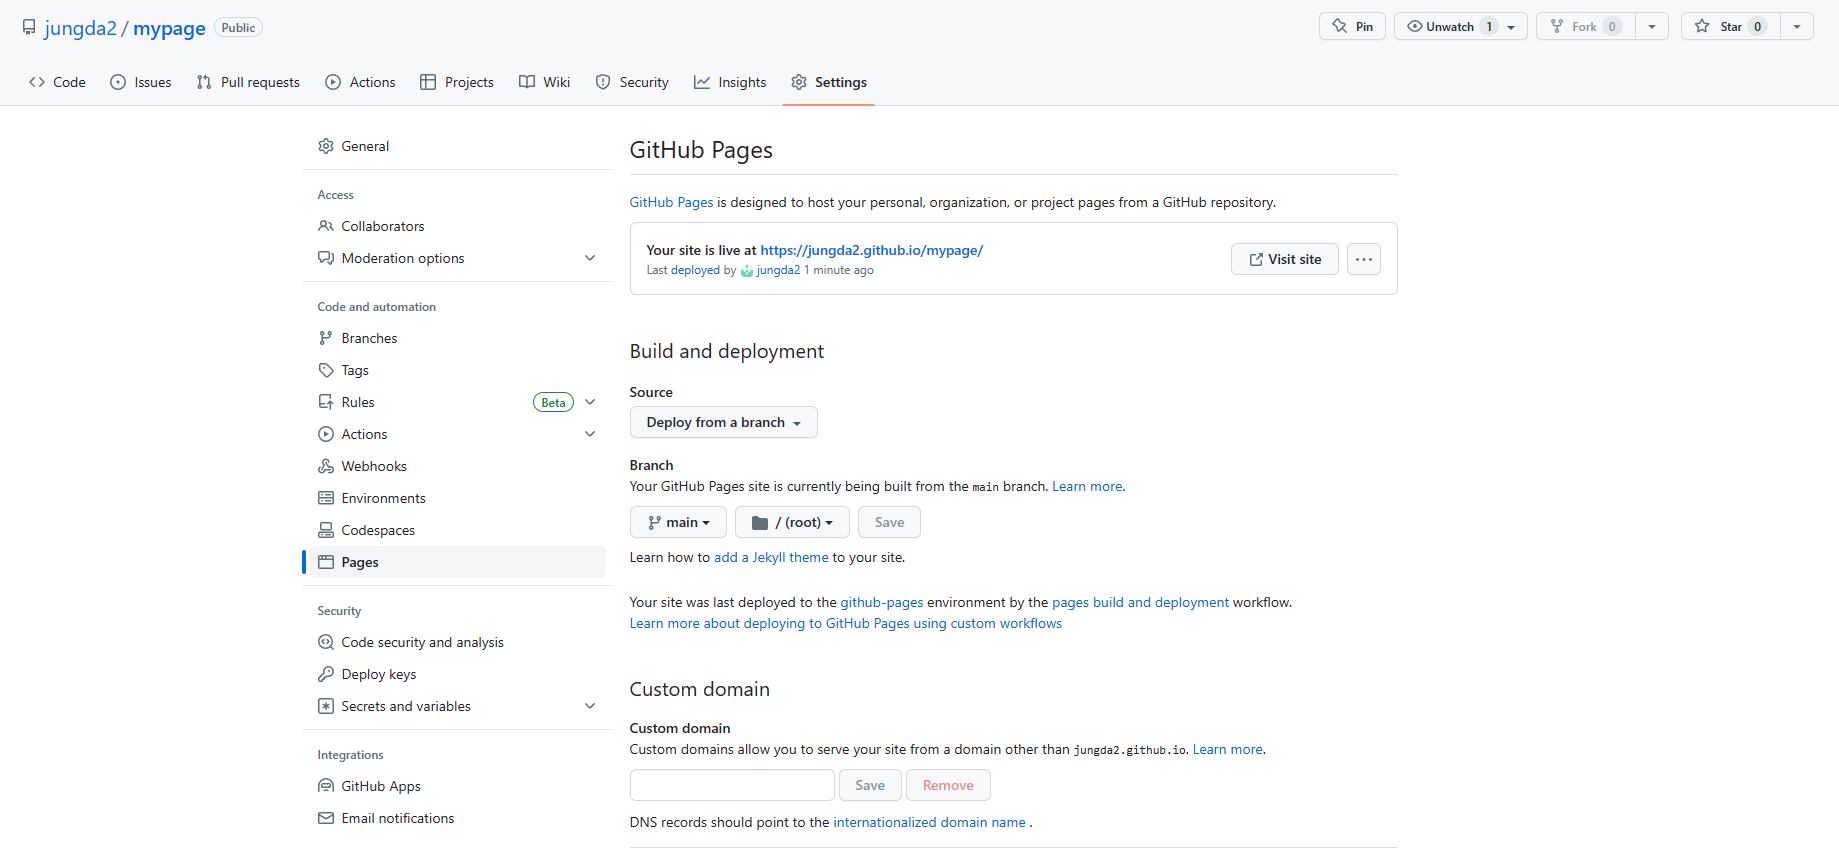Viewport: 1839px width, 851px height.
Task: Expand Moderation options section
Action: [590, 258]
